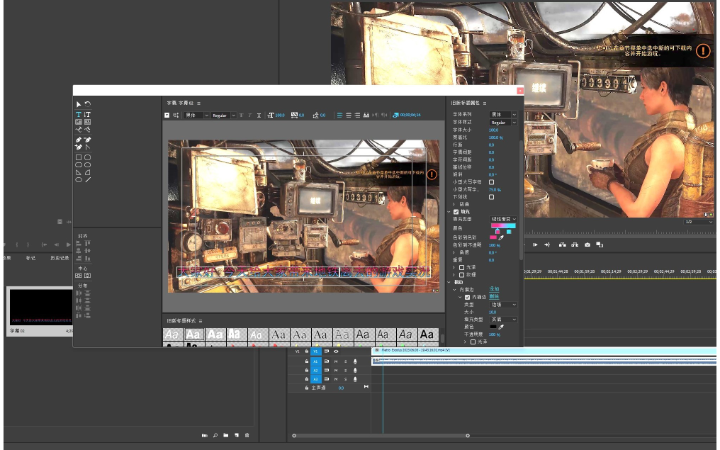Enable the Sheen checkbox under Fill
The image size is (720, 450).
tap(461, 267)
